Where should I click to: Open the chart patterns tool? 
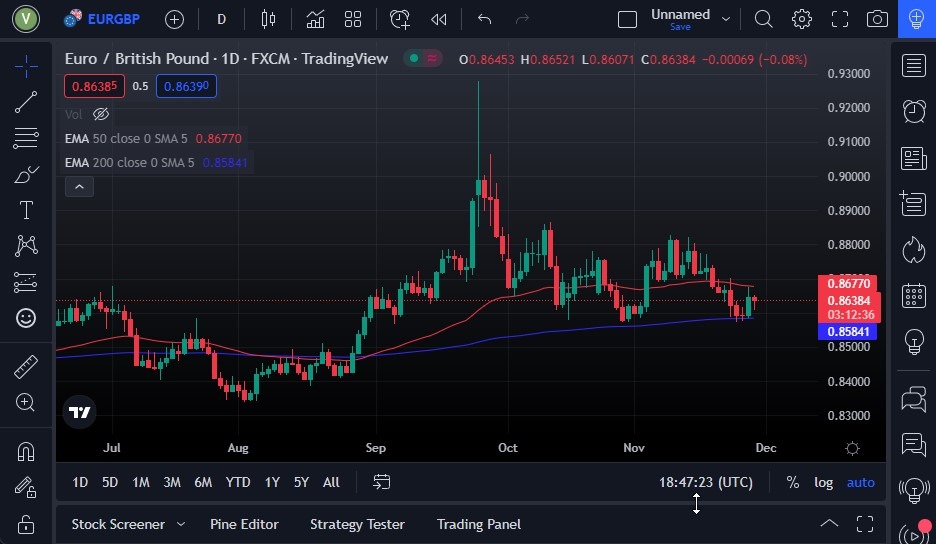[x=26, y=246]
